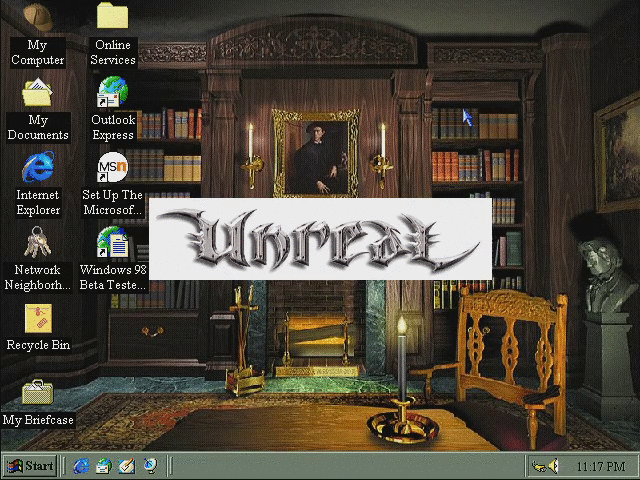This screenshot has height=480, width=640.
Task: Click the Show Desktop Quick Launch icon
Action: [x=127, y=466]
